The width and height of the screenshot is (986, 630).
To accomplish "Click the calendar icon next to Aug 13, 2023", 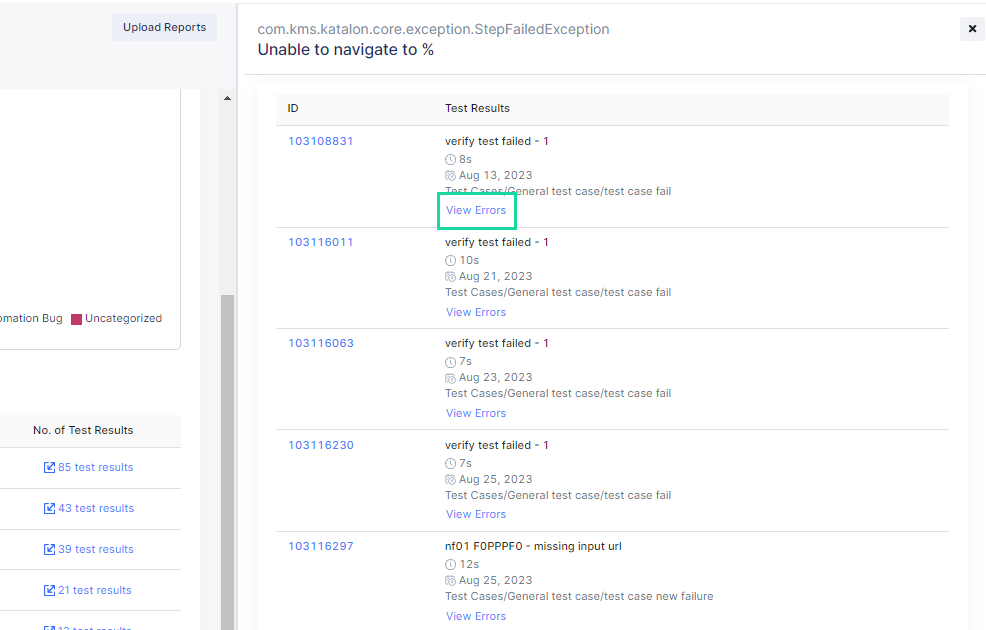I will 450,175.
